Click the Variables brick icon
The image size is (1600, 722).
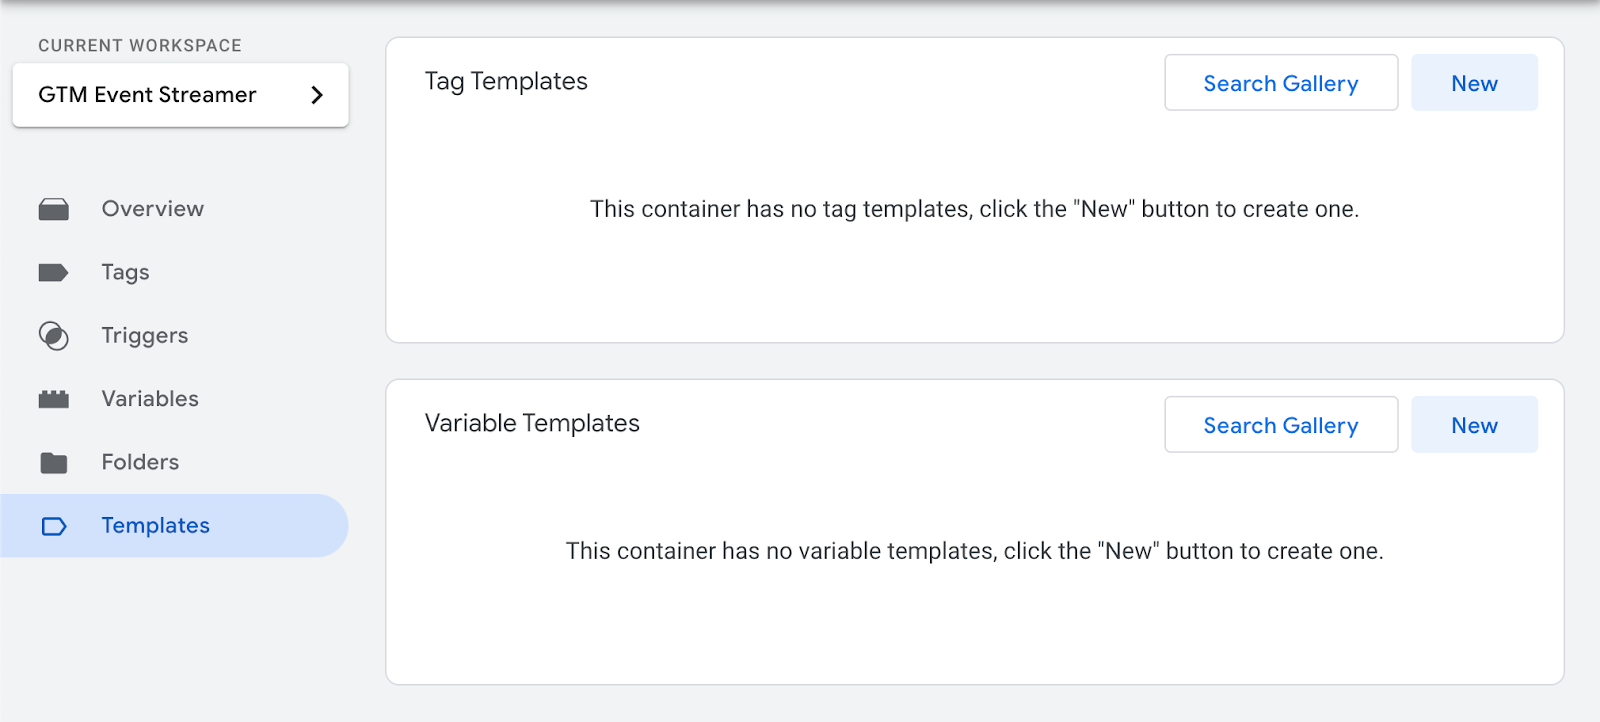click(x=54, y=399)
